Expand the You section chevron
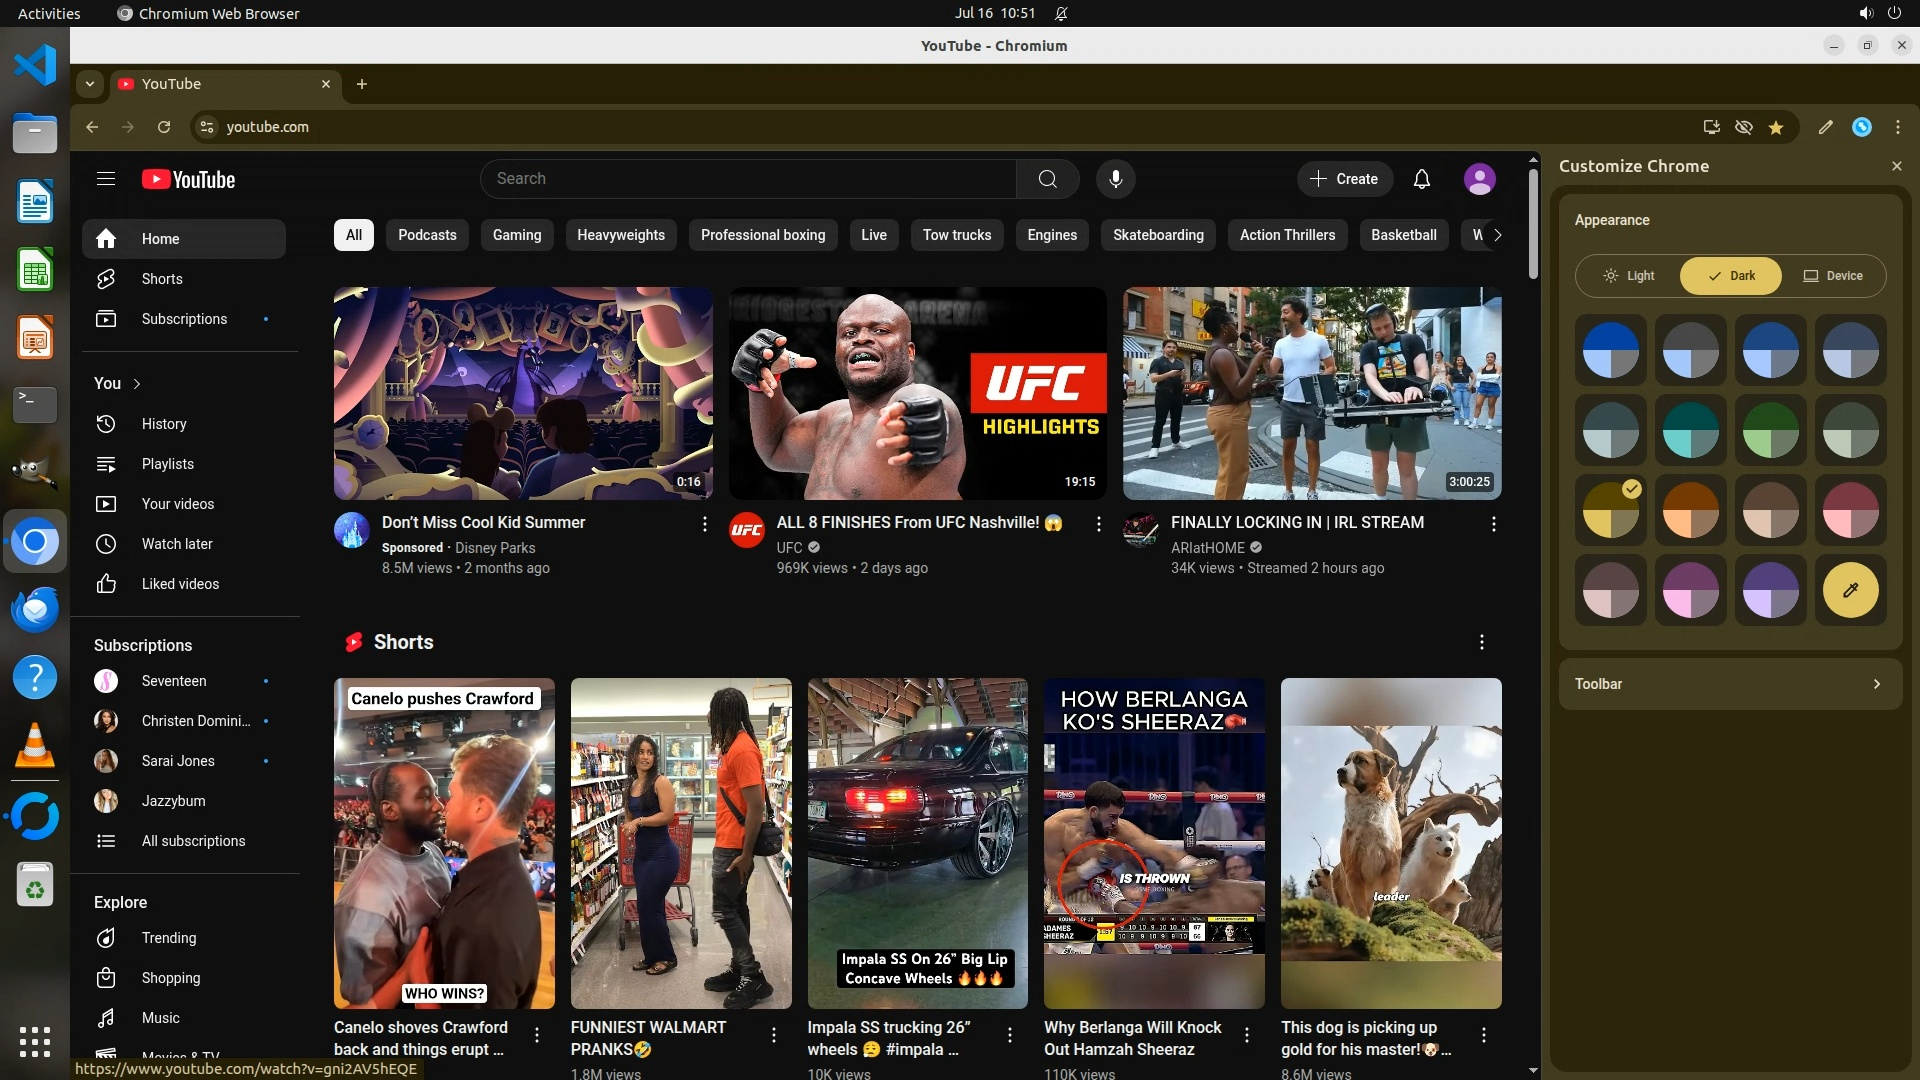The width and height of the screenshot is (1920, 1080). pos(137,384)
